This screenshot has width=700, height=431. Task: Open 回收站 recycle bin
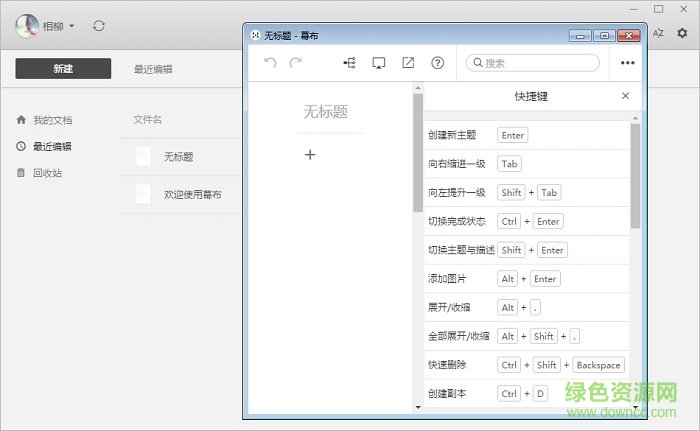pyautogui.click(x=46, y=172)
